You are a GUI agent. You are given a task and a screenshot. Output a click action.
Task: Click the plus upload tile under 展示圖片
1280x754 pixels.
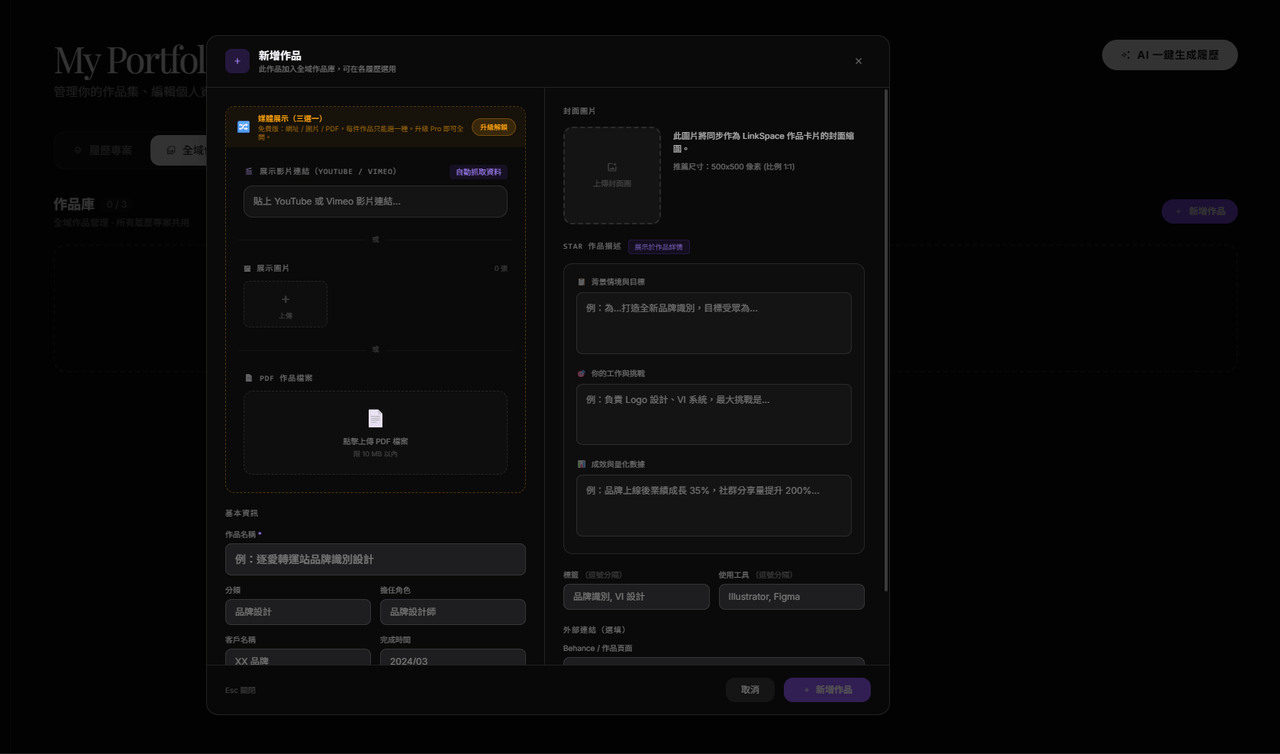[285, 304]
